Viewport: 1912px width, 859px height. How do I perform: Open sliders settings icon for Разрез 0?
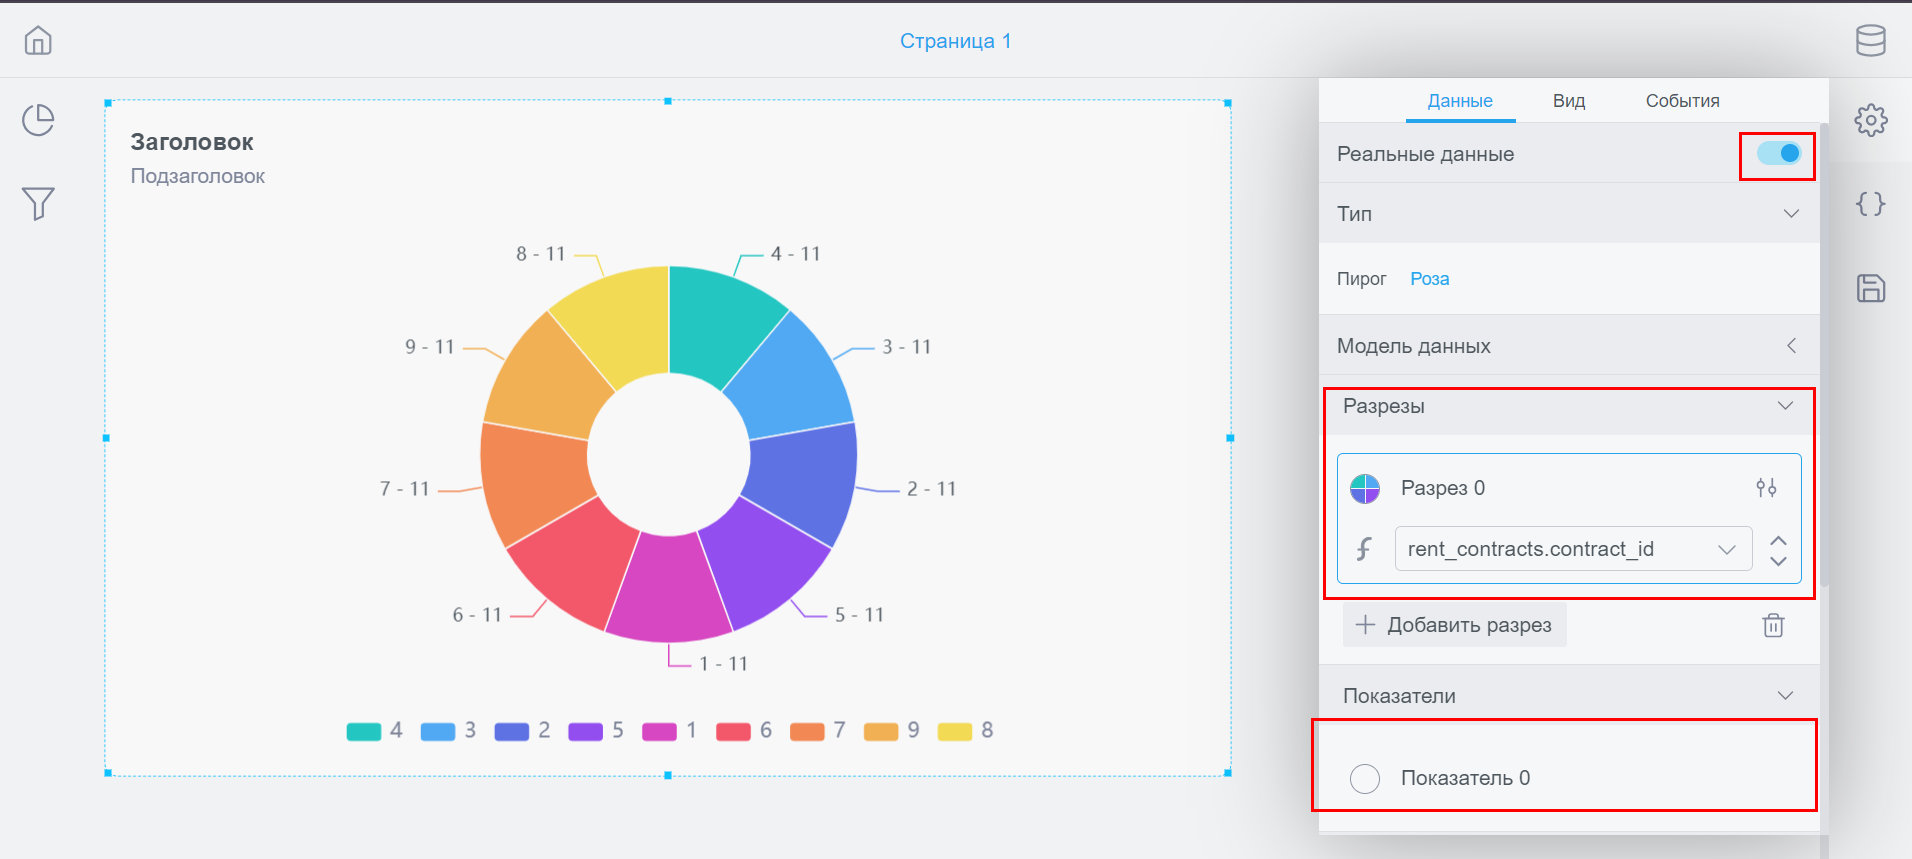(1766, 488)
